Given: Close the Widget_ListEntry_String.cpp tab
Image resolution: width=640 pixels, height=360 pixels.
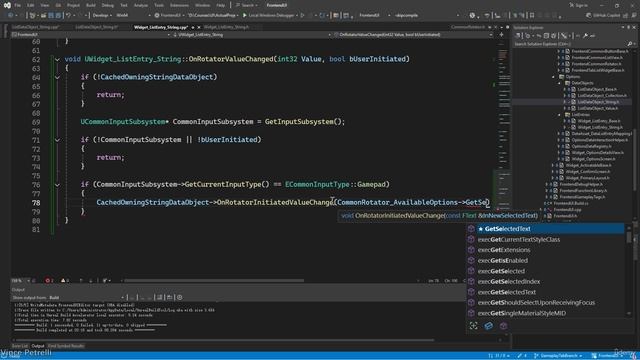Looking at the screenshot, I should click(199, 27).
